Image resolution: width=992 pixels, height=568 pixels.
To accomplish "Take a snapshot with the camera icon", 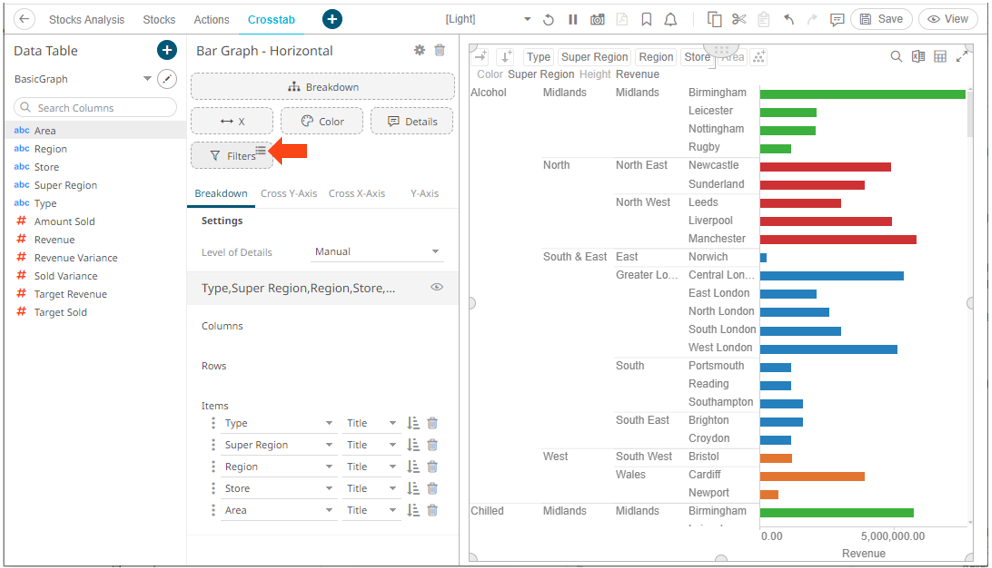I will click(x=597, y=19).
